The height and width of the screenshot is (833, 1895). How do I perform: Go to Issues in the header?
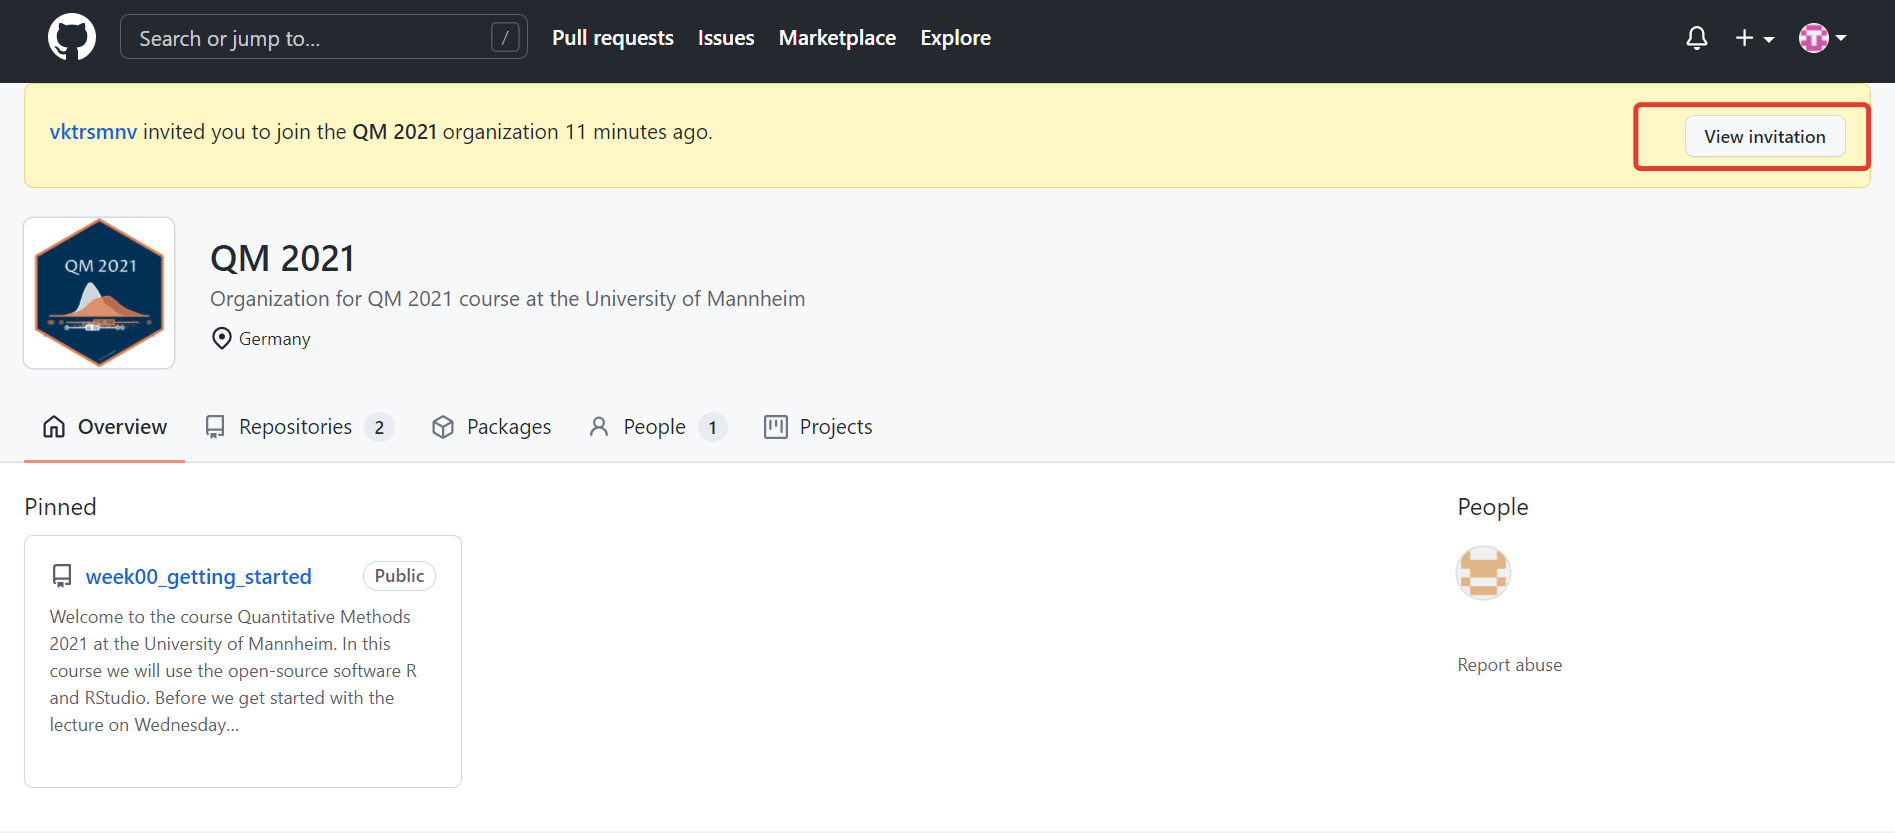[x=725, y=38]
